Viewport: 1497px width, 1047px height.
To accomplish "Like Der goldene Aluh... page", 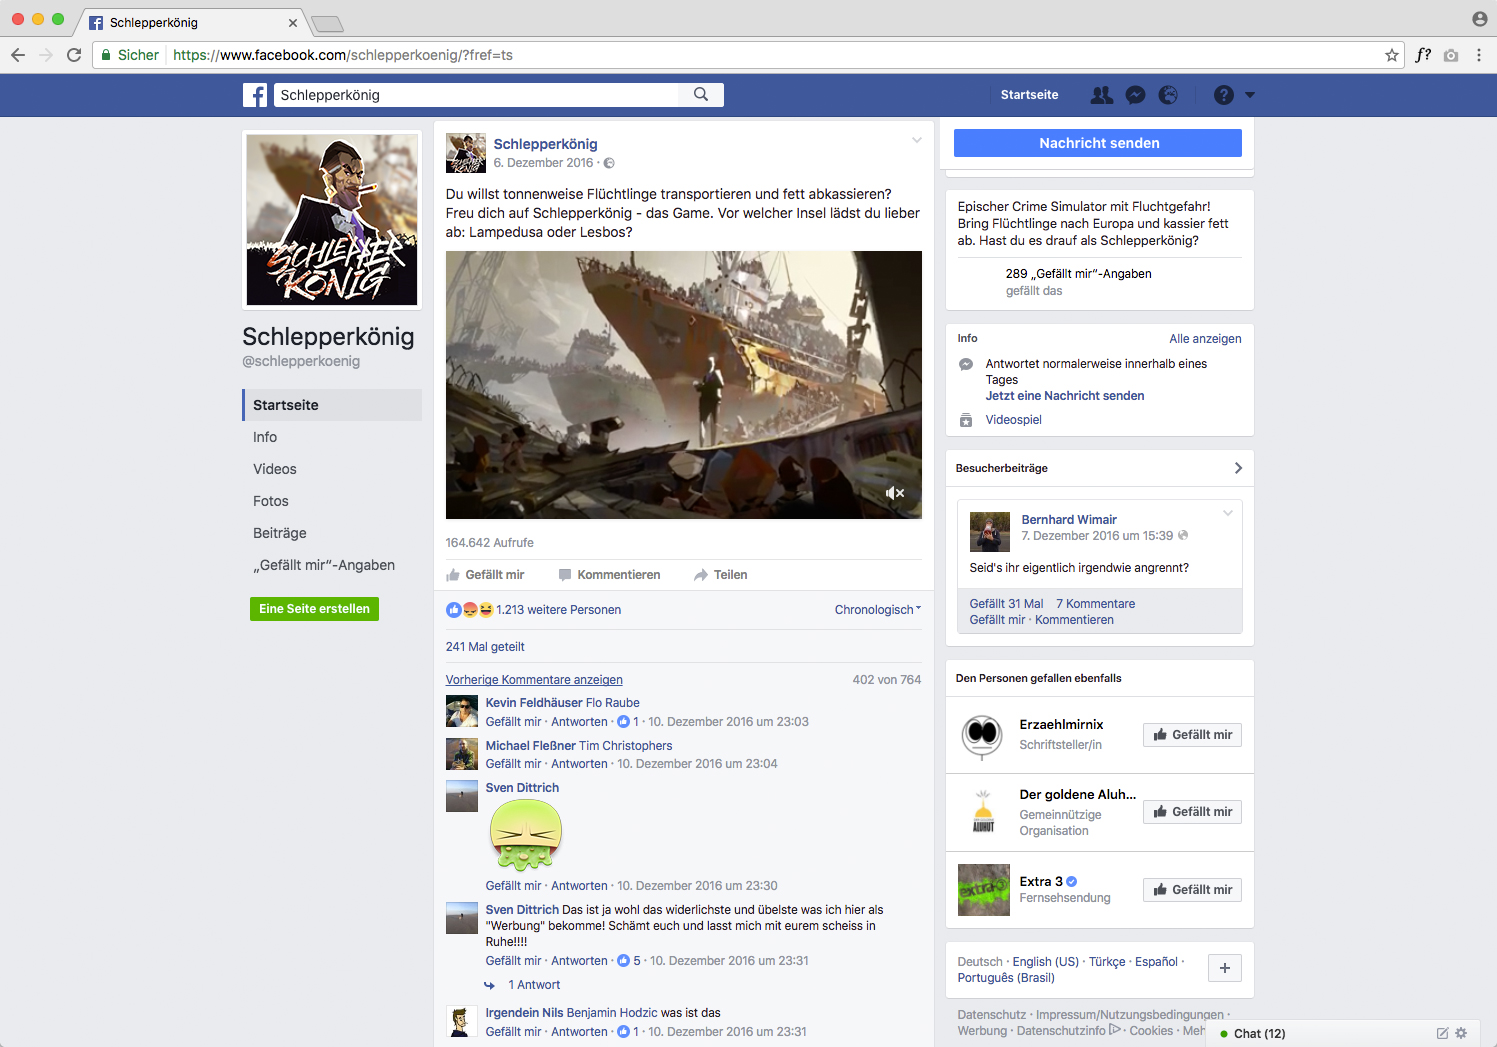I will 1192,812.
